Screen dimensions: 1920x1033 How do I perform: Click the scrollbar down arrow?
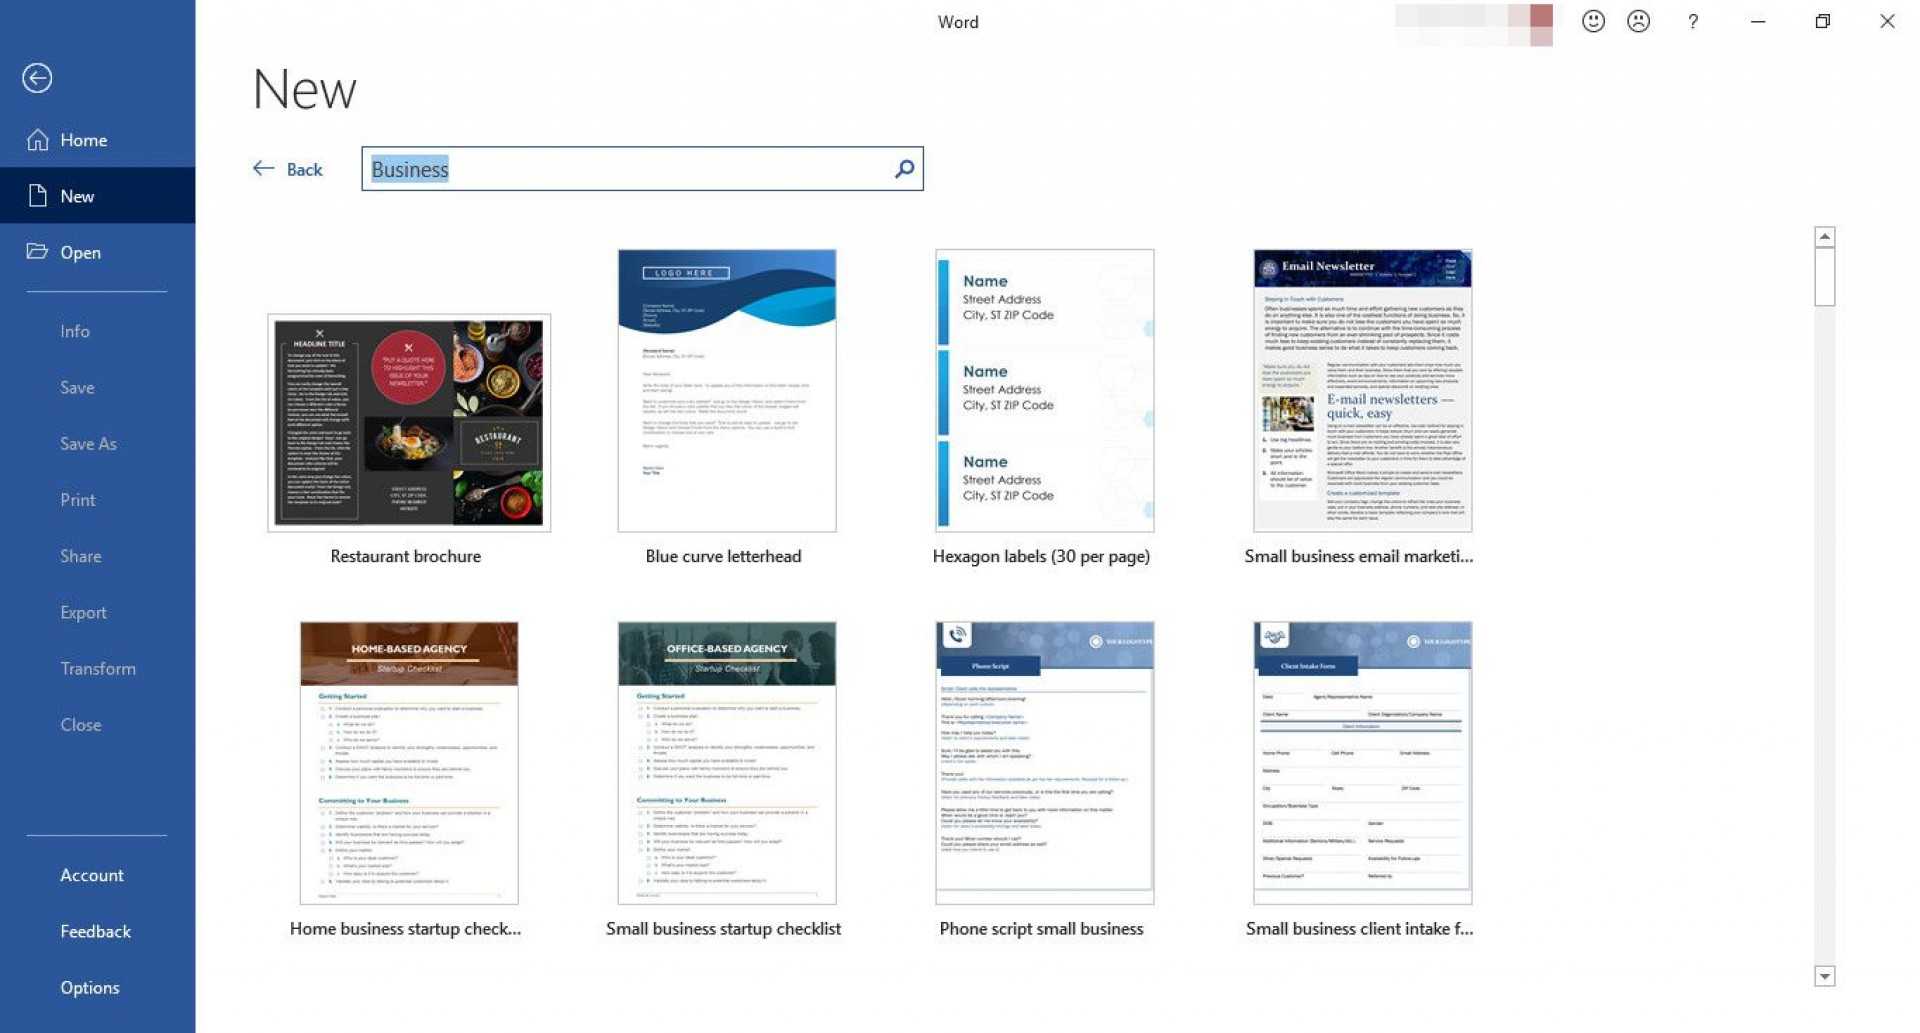(x=1825, y=976)
